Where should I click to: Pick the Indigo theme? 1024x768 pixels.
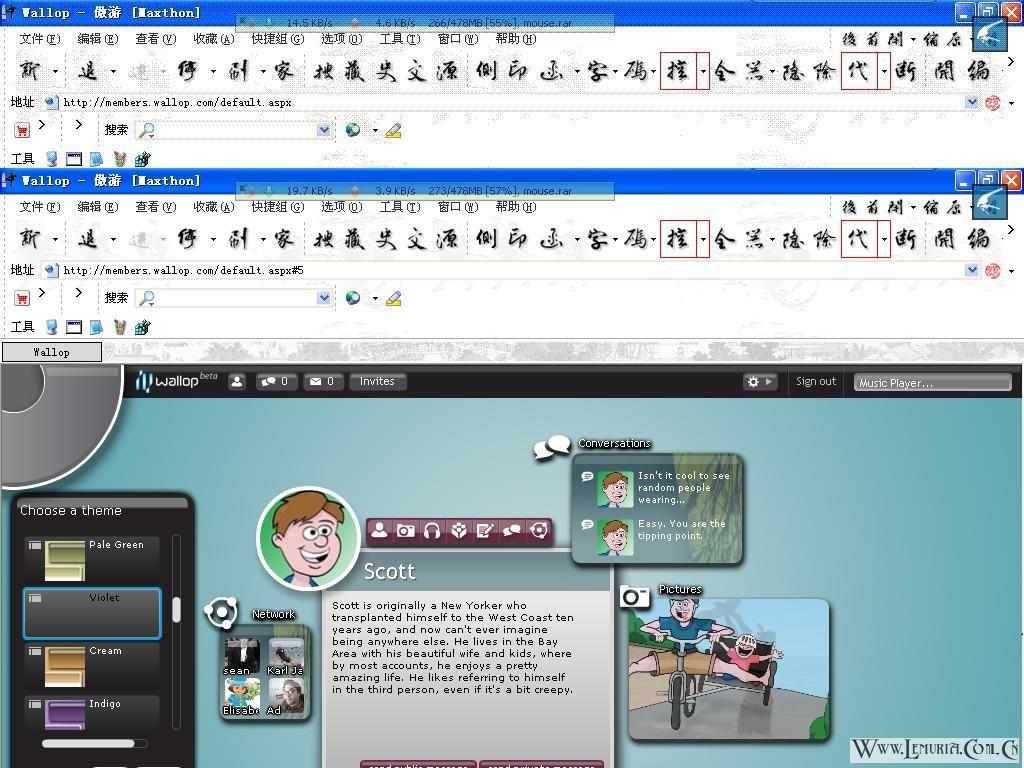tap(92, 713)
